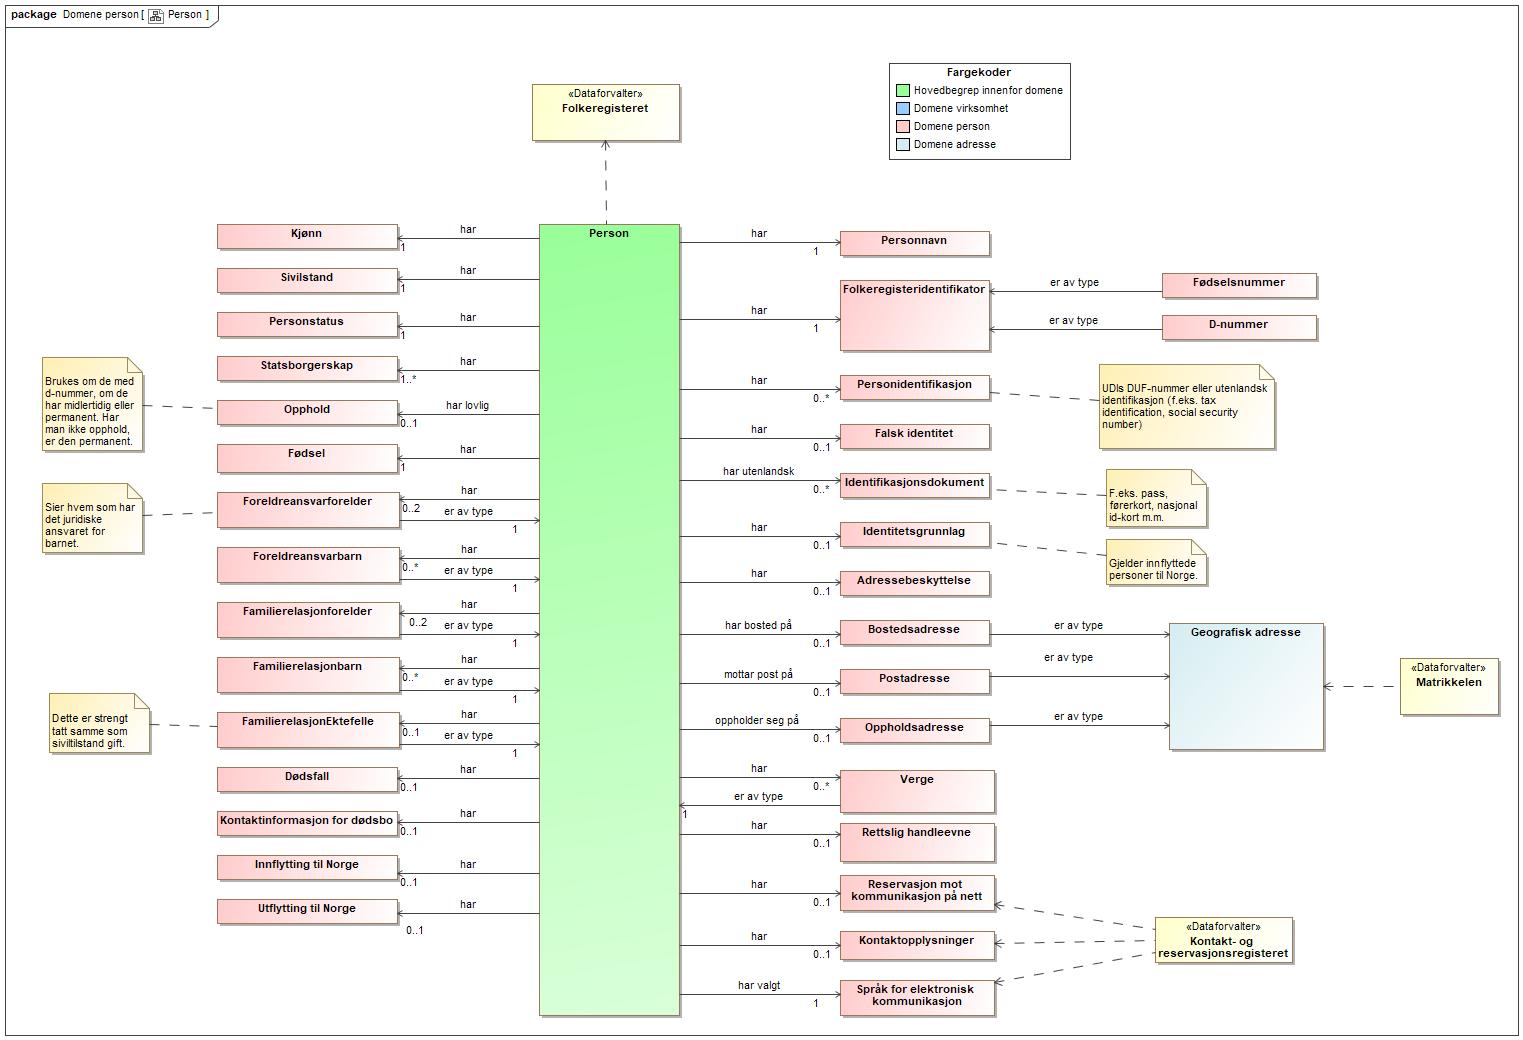Click the note attached to Opphold
The width and height of the screenshot is (1523, 1040).
(92, 405)
